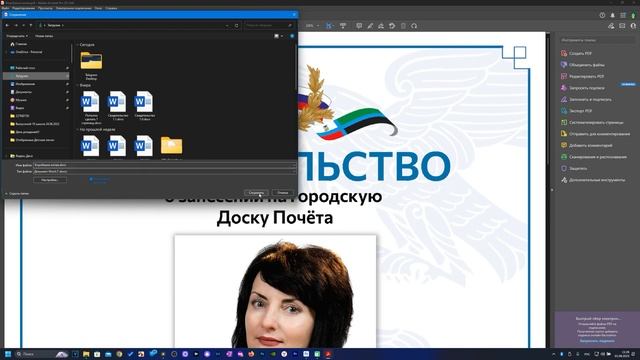The width and height of the screenshot is (640, 360).
Task: Collapse folders via Hide folders expander
Action: [x=17, y=193]
